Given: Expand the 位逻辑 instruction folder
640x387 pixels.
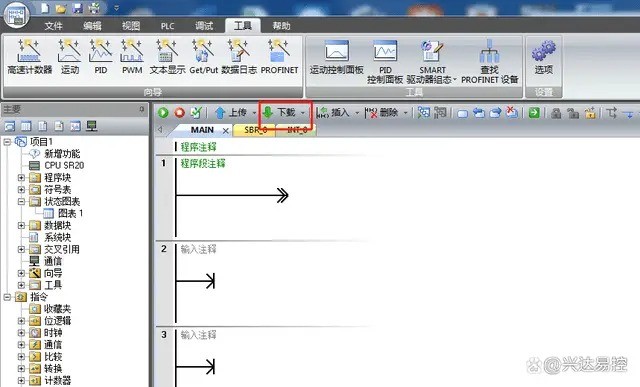Looking at the screenshot, I should 21,321.
